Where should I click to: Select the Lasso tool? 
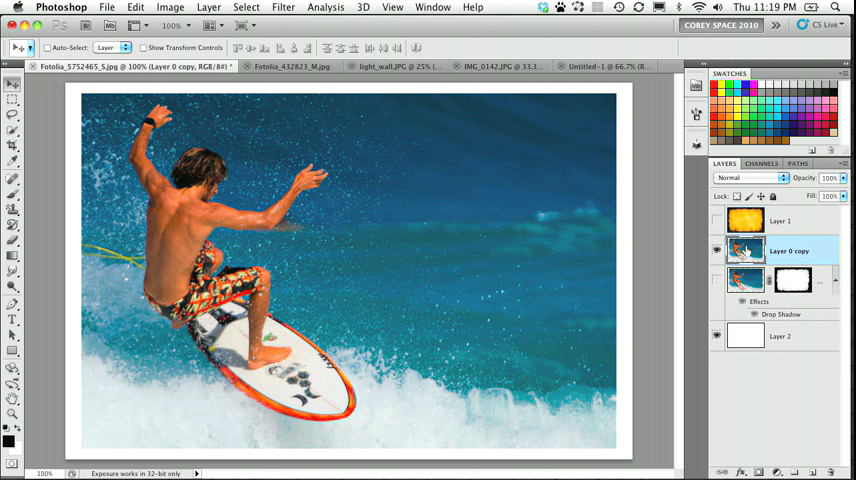point(12,115)
